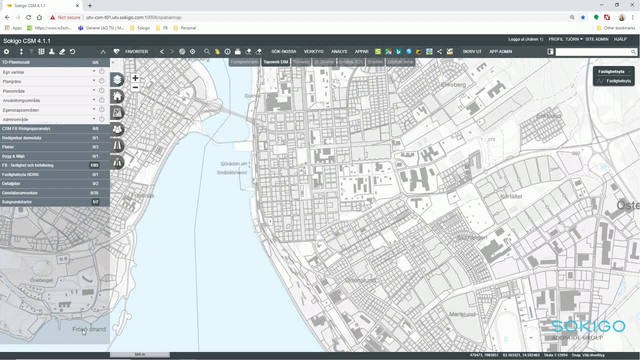
Task: Open the map sheet side icon
Action: [x=118, y=113]
